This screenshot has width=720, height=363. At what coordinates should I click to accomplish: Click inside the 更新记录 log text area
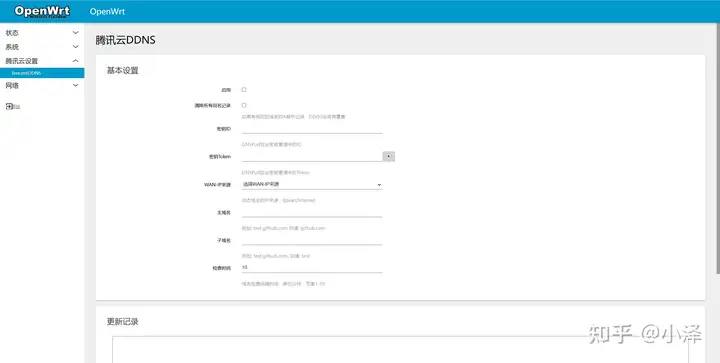[x=400, y=349]
